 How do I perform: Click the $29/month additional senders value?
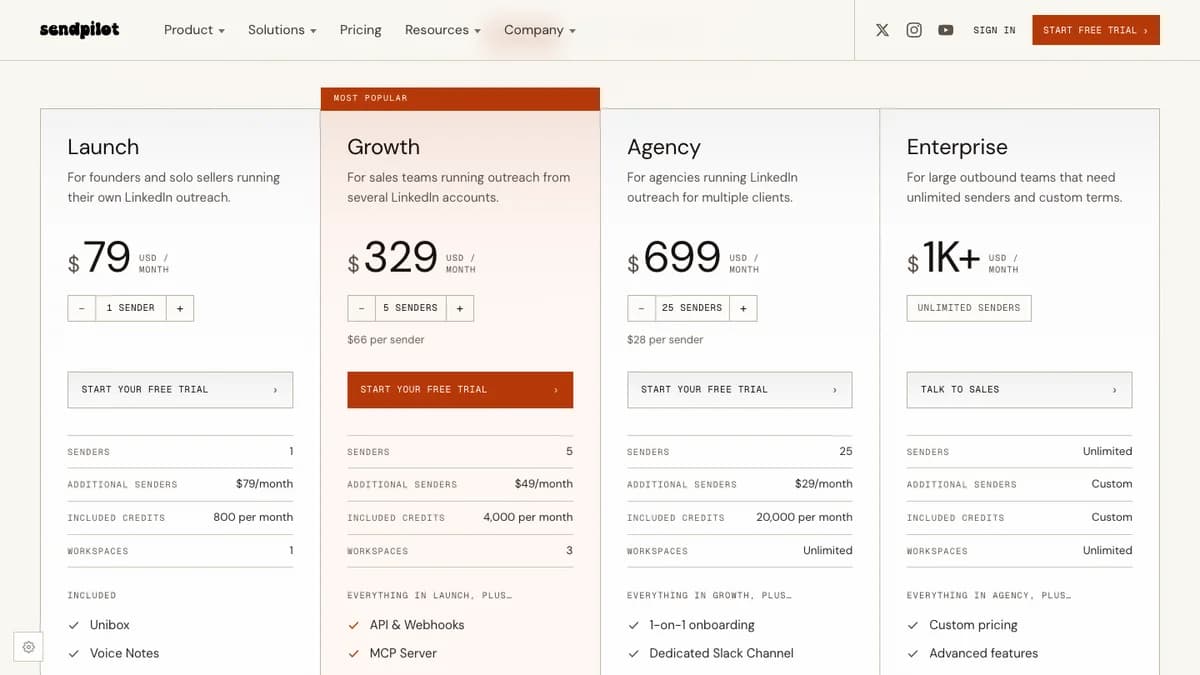pyautogui.click(x=824, y=484)
